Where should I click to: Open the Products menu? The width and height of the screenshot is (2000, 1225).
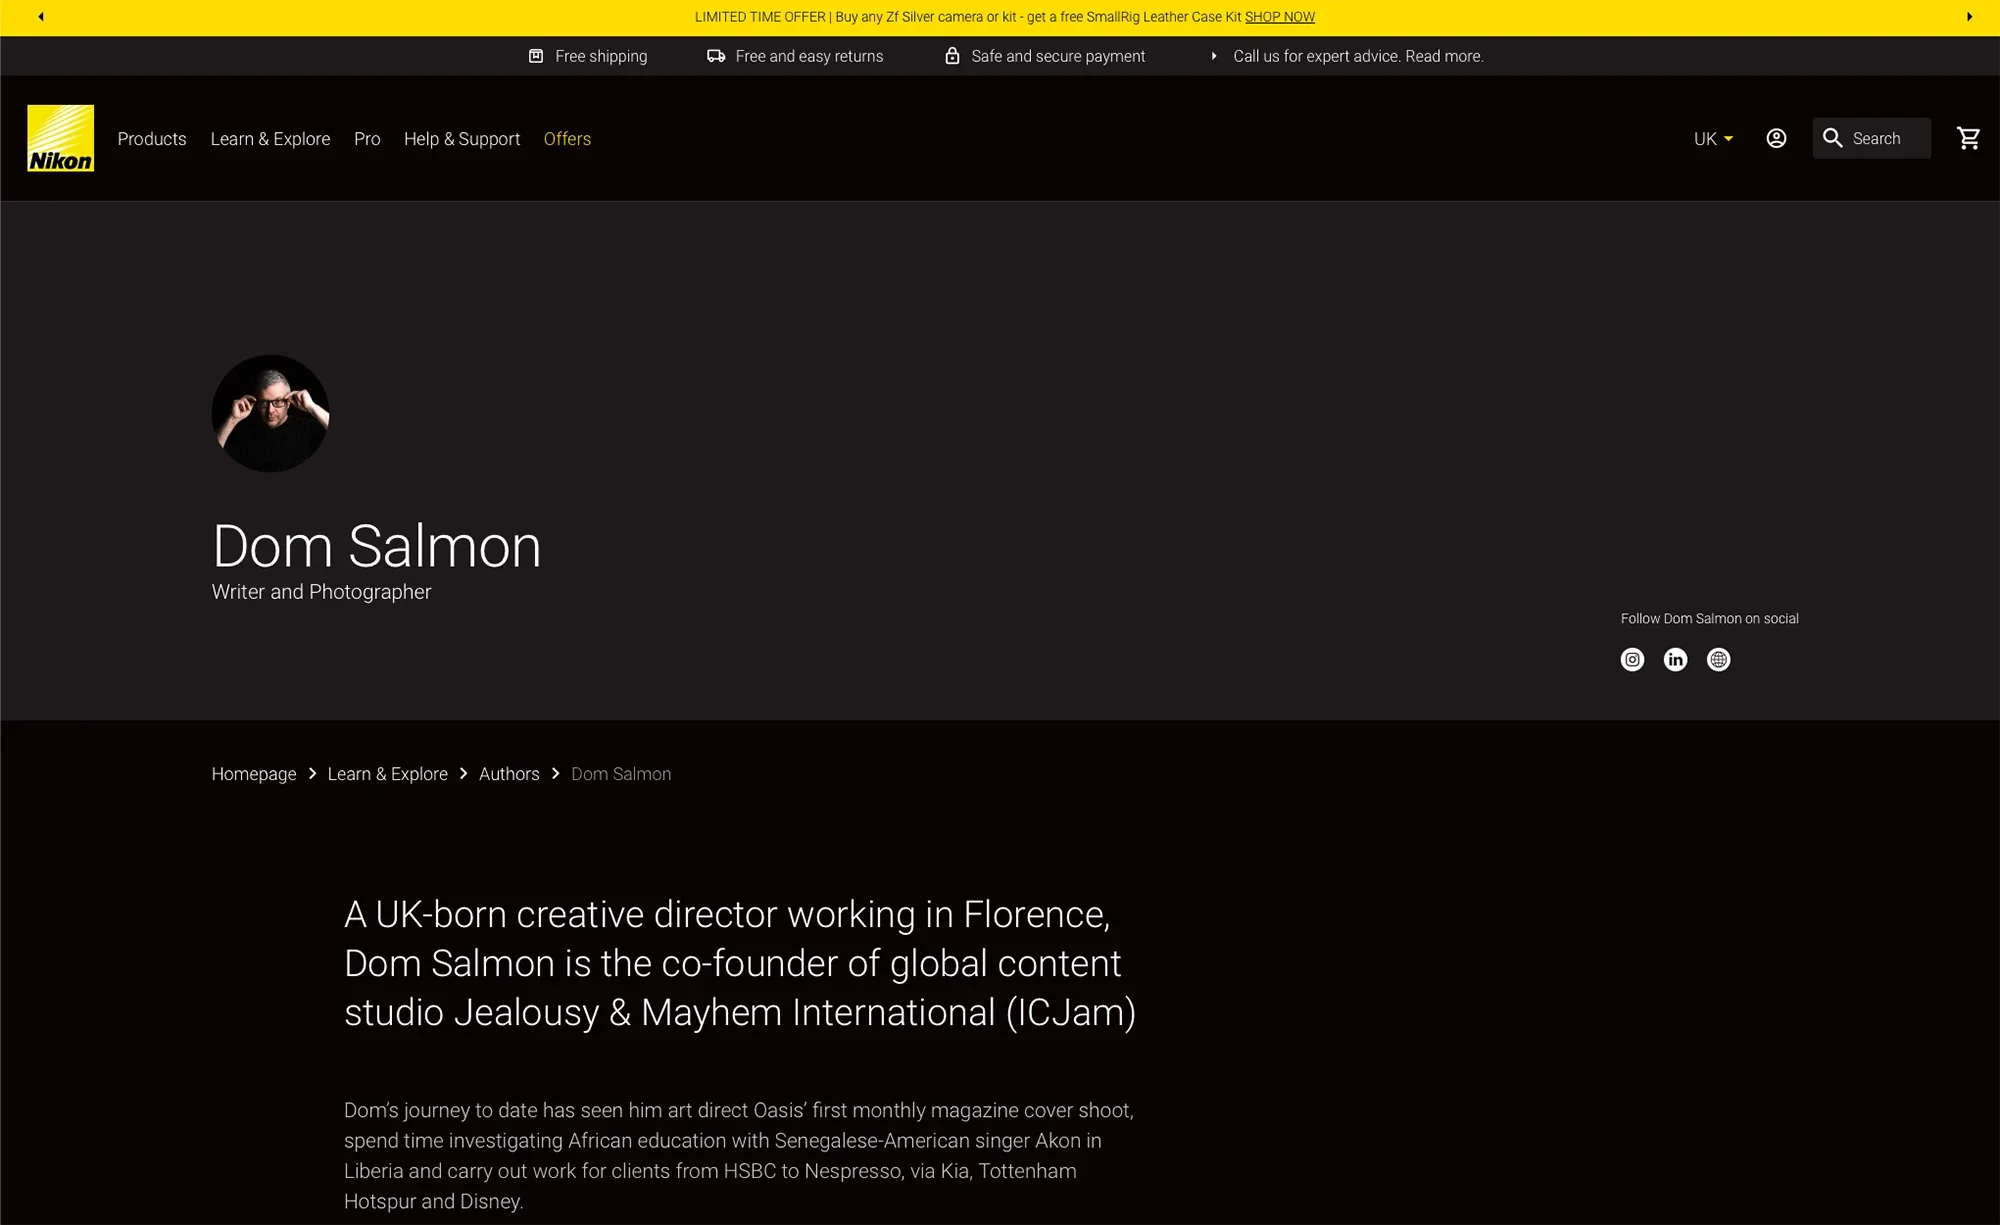[x=152, y=139]
